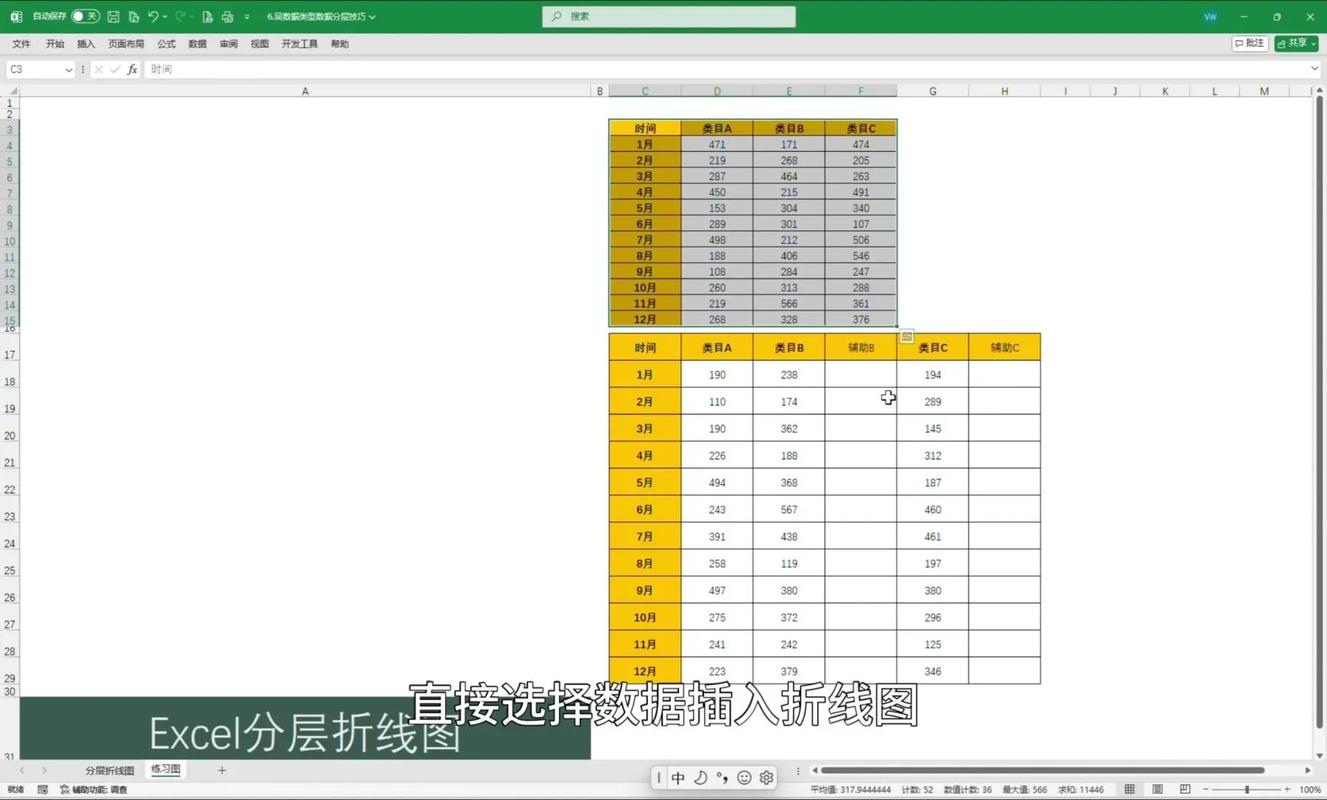1327x800 pixels.
Task: Select the 辅助B header cell
Action: click(x=861, y=347)
